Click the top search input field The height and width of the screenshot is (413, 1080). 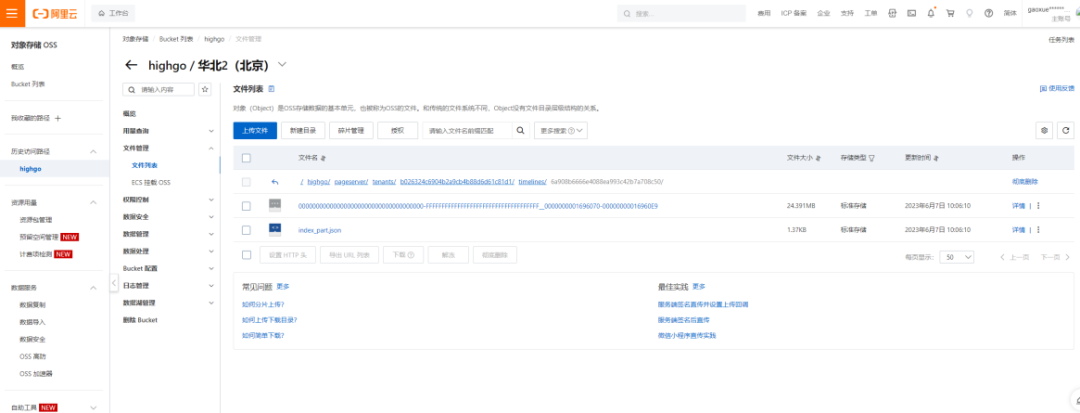(681, 13)
